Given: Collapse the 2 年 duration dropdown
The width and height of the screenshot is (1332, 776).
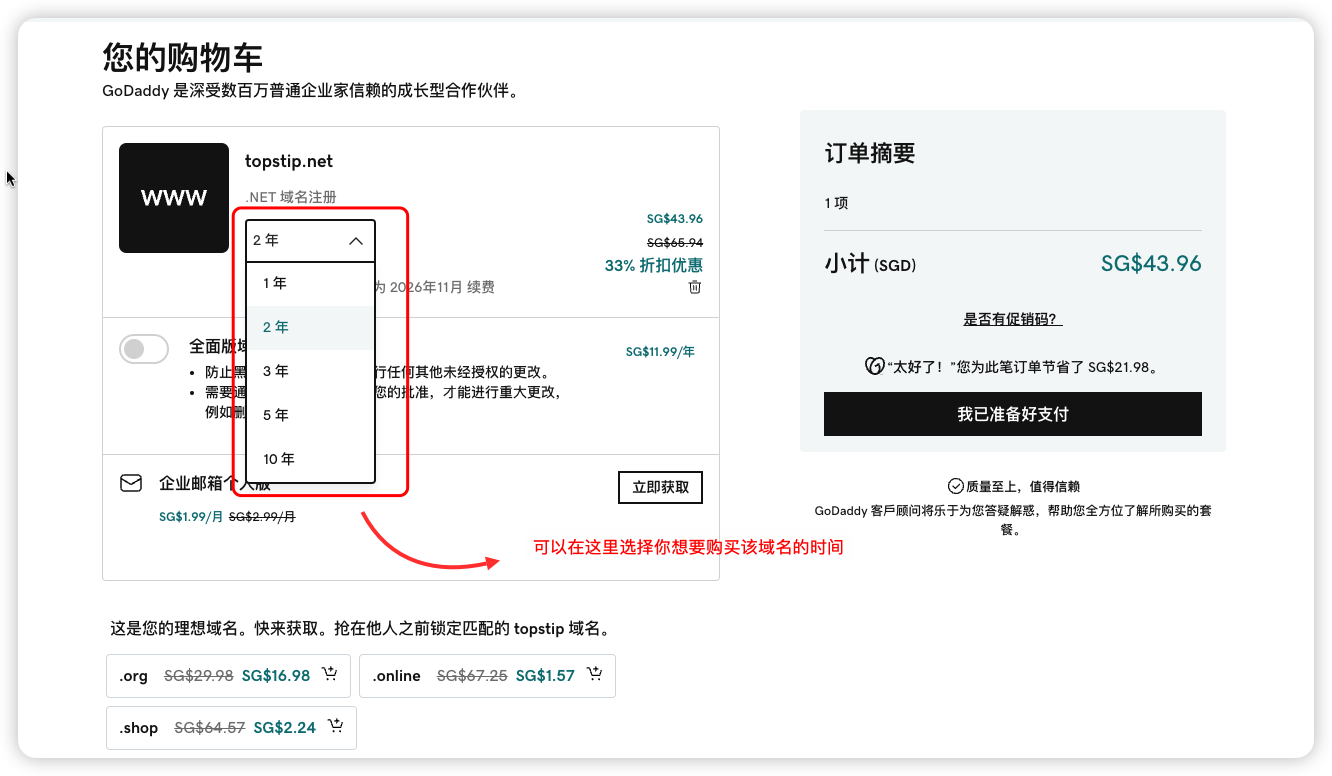Looking at the screenshot, I should tap(310, 241).
